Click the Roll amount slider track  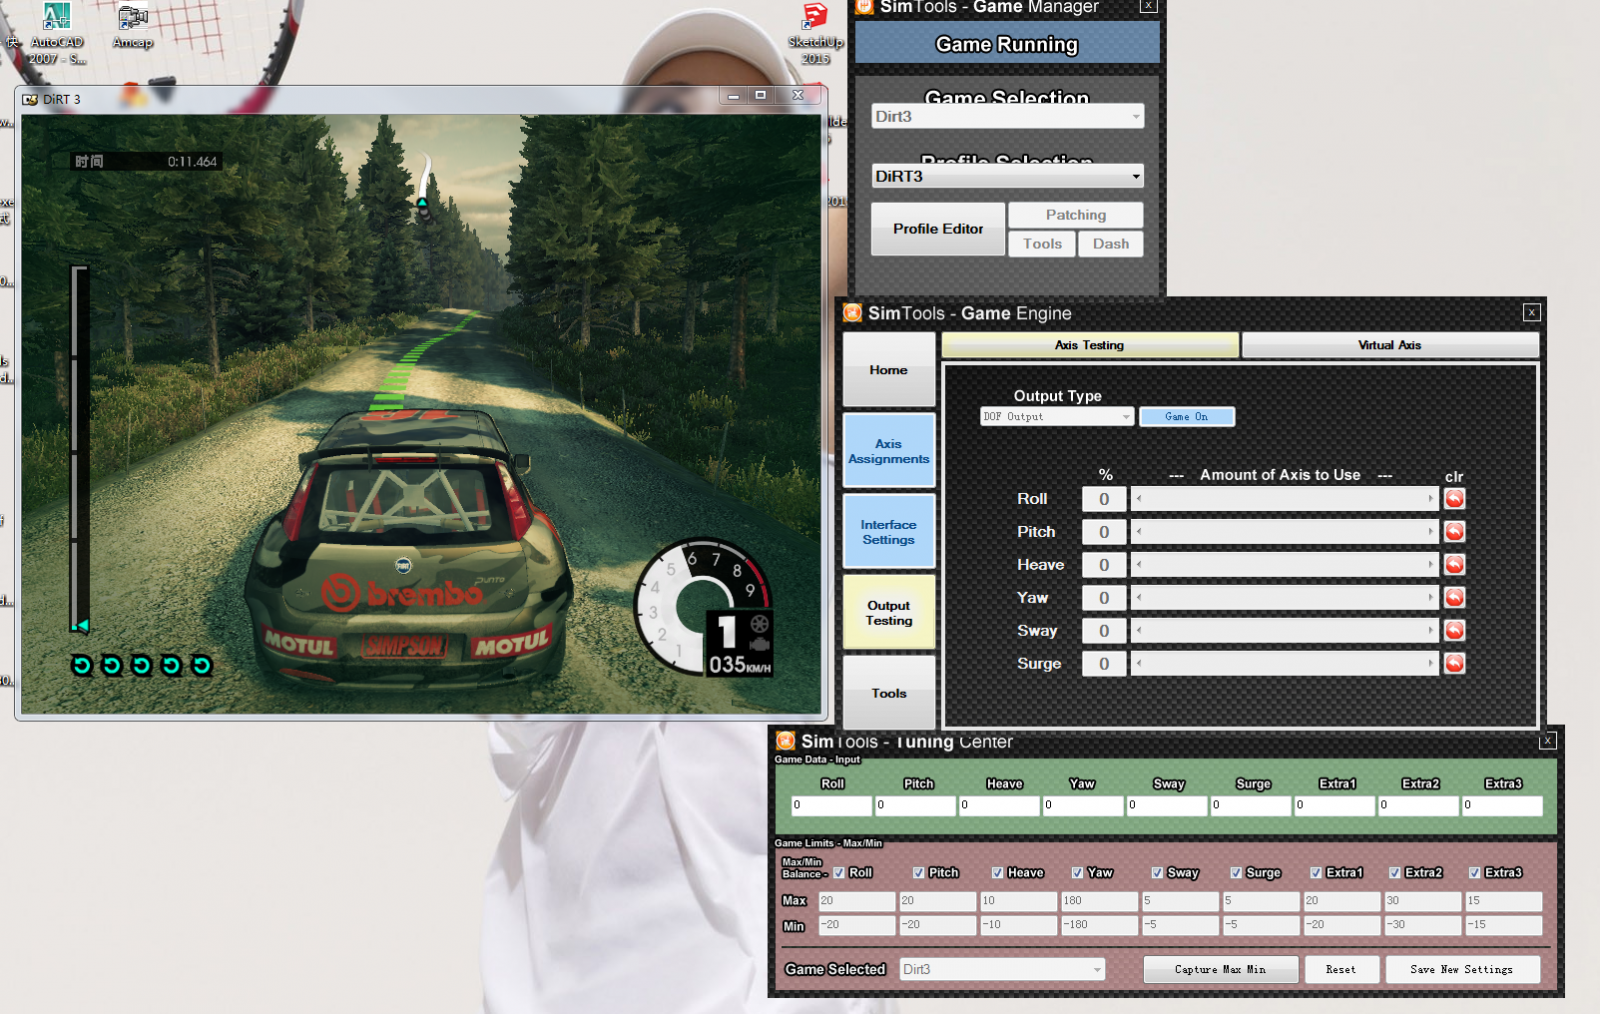click(x=1285, y=499)
